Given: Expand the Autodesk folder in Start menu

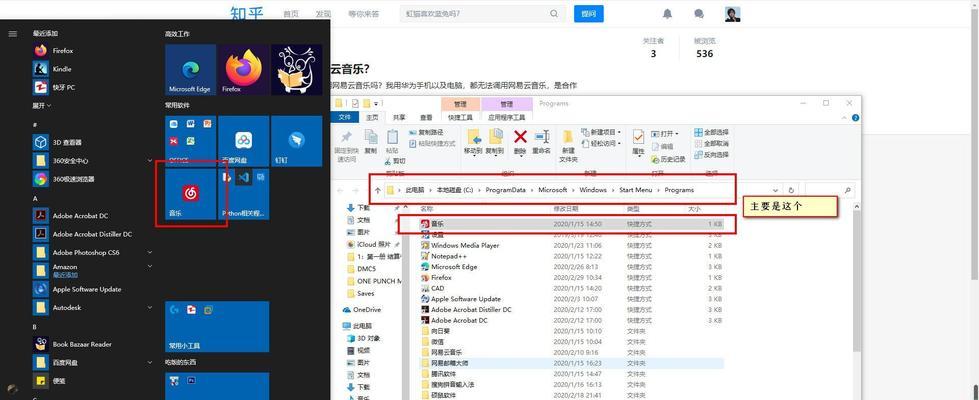Looking at the screenshot, I should pos(150,308).
